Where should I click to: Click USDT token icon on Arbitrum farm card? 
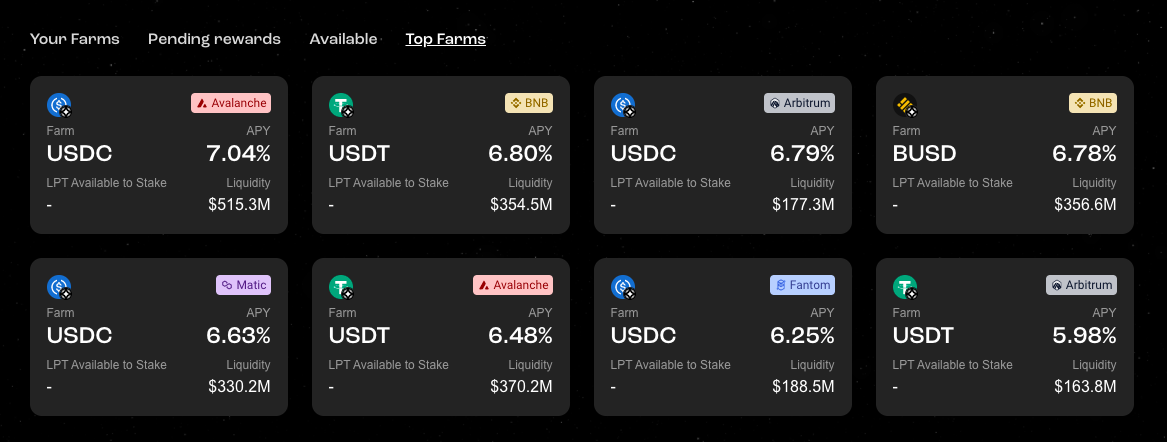[x=906, y=287]
